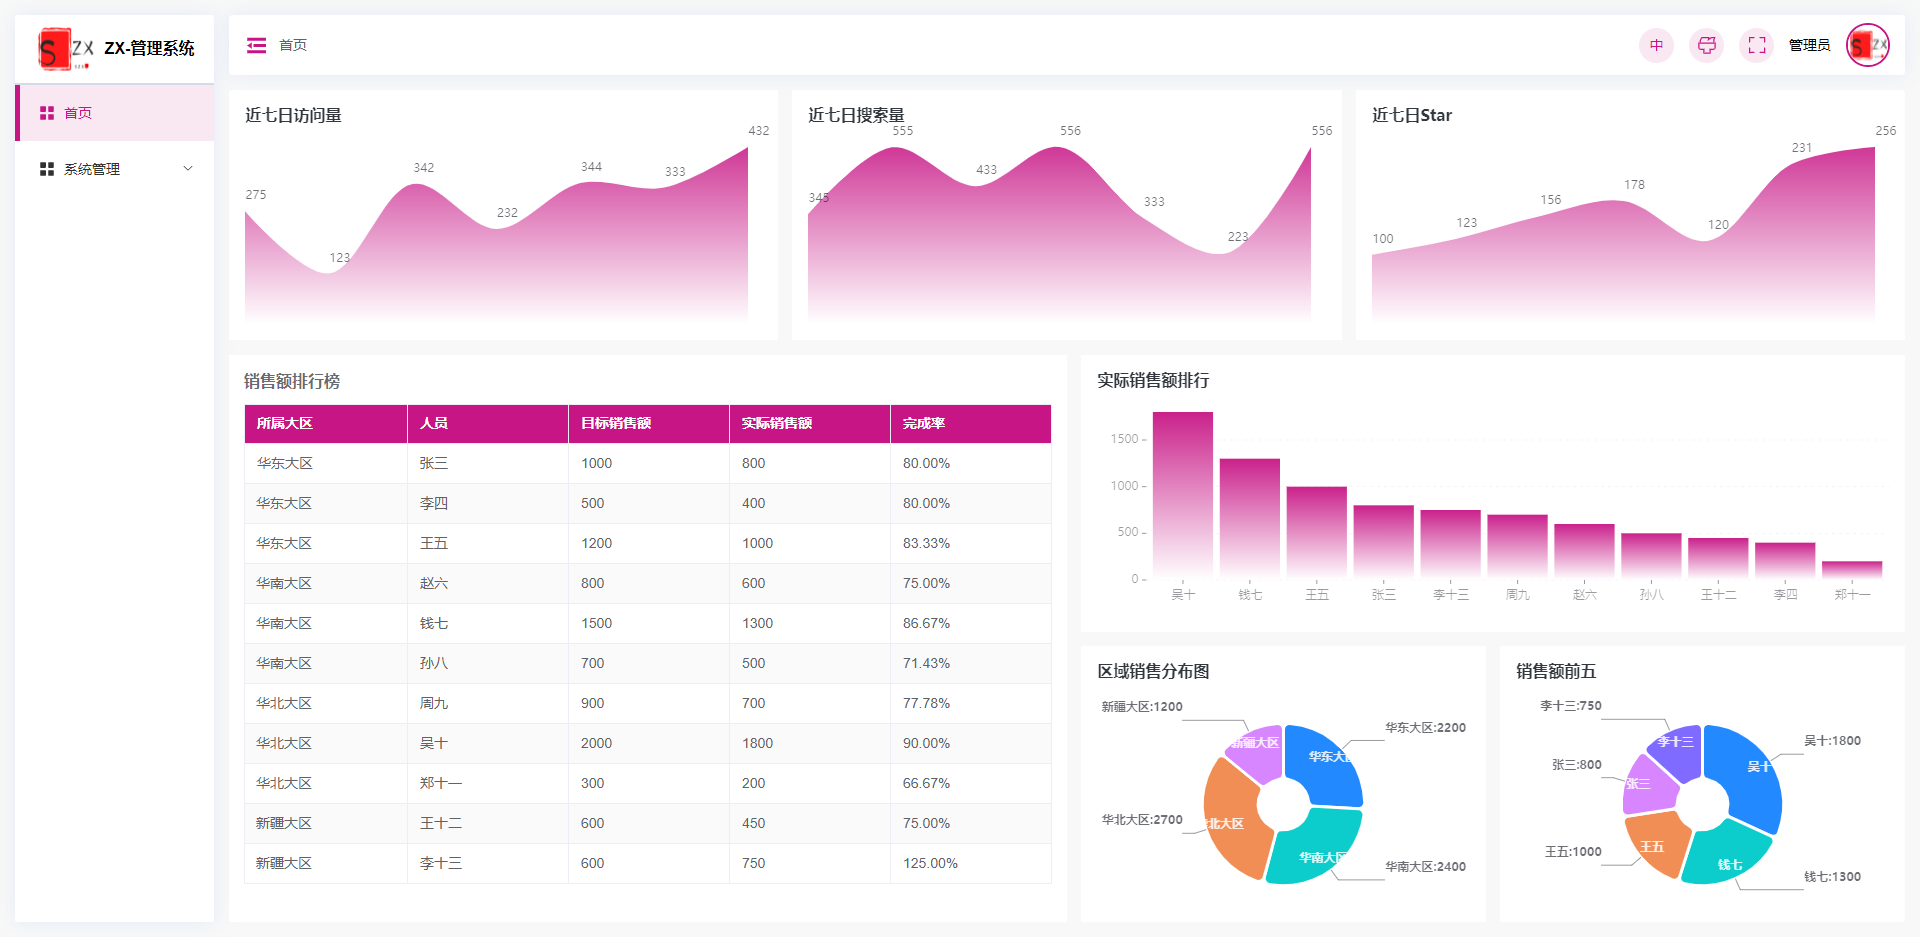Select the 赵六 table cell
1920x937 pixels.
pos(488,583)
